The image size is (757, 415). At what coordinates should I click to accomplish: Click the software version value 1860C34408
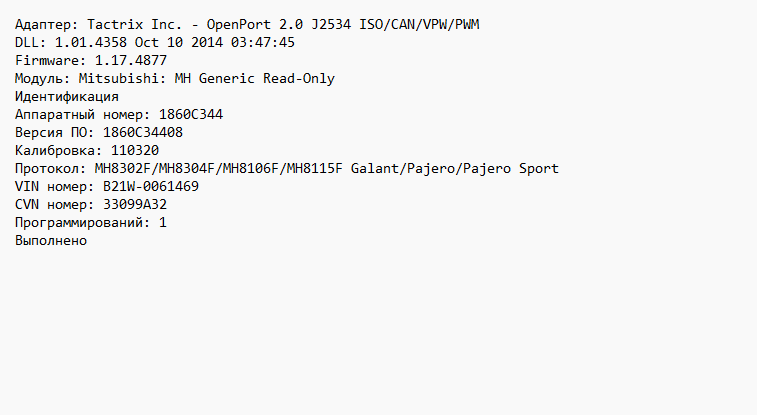143,132
